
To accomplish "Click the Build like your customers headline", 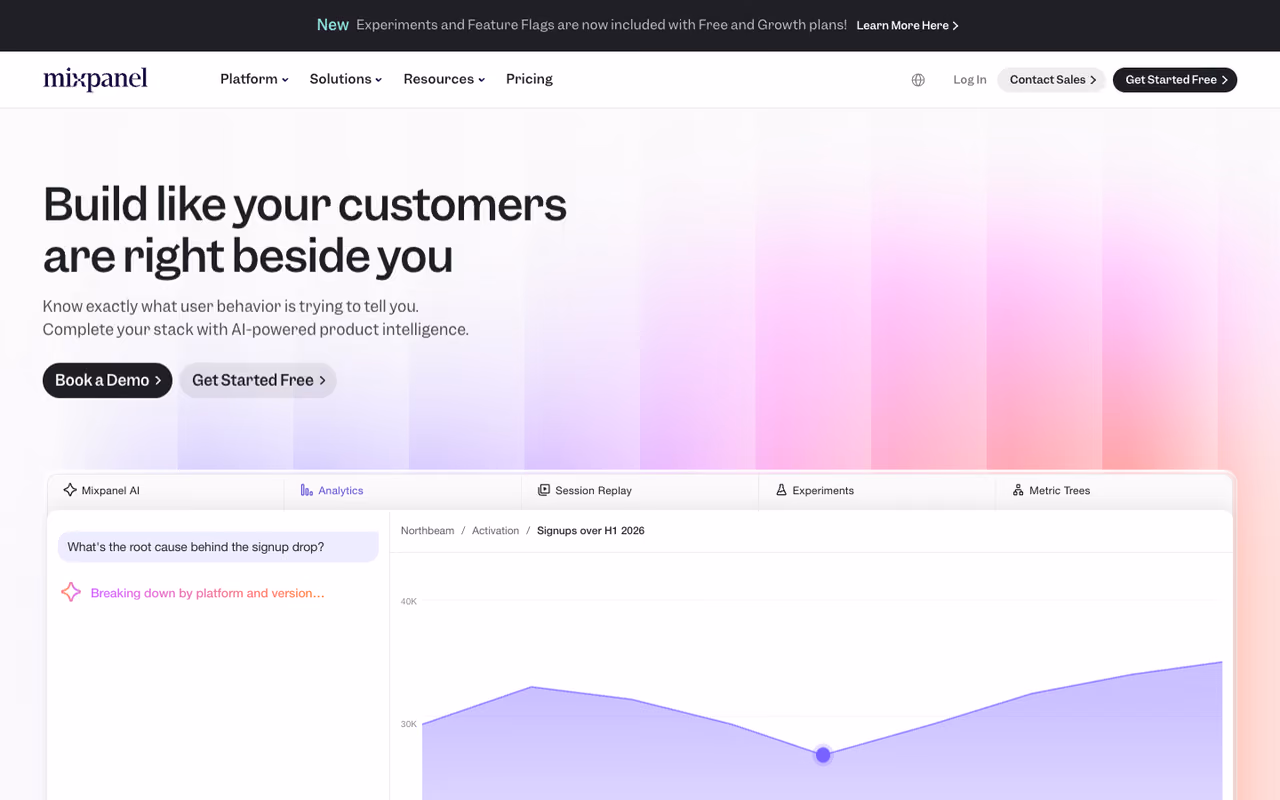I will (305, 230).
